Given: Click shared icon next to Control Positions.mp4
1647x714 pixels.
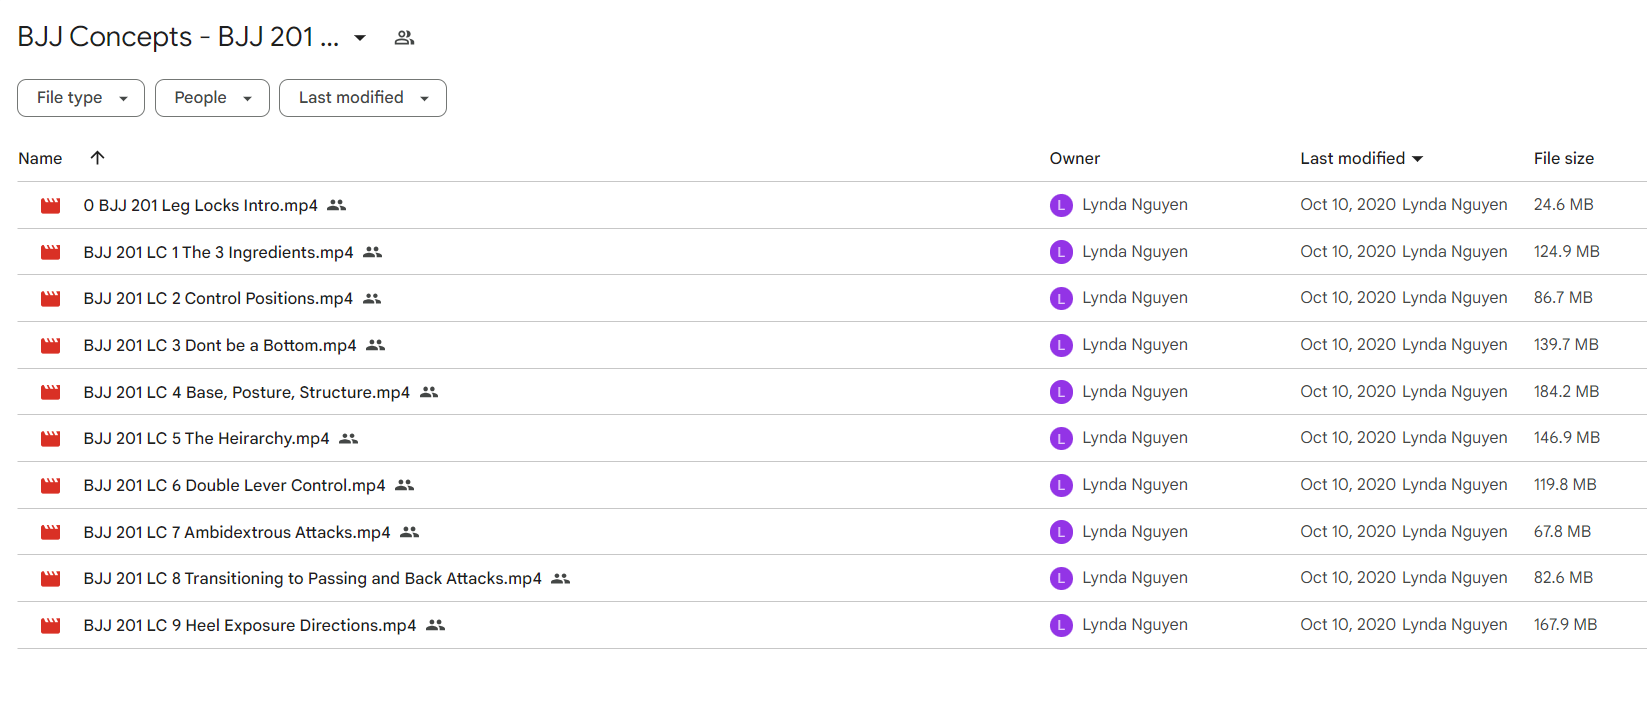Looking at the screenshot, I should tap(372, 298).
